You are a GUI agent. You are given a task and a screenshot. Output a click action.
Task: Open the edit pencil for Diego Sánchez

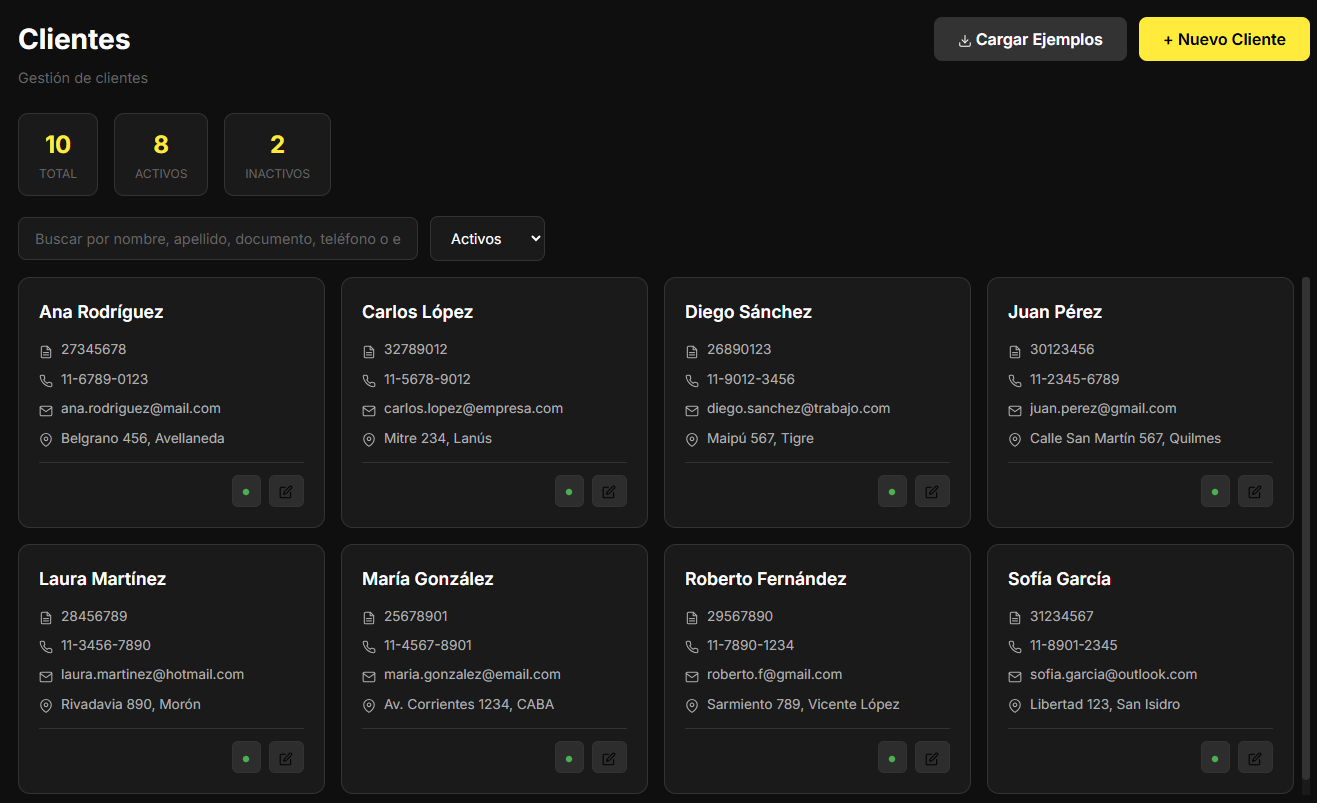pyautogui.click(x=932, y=491)
